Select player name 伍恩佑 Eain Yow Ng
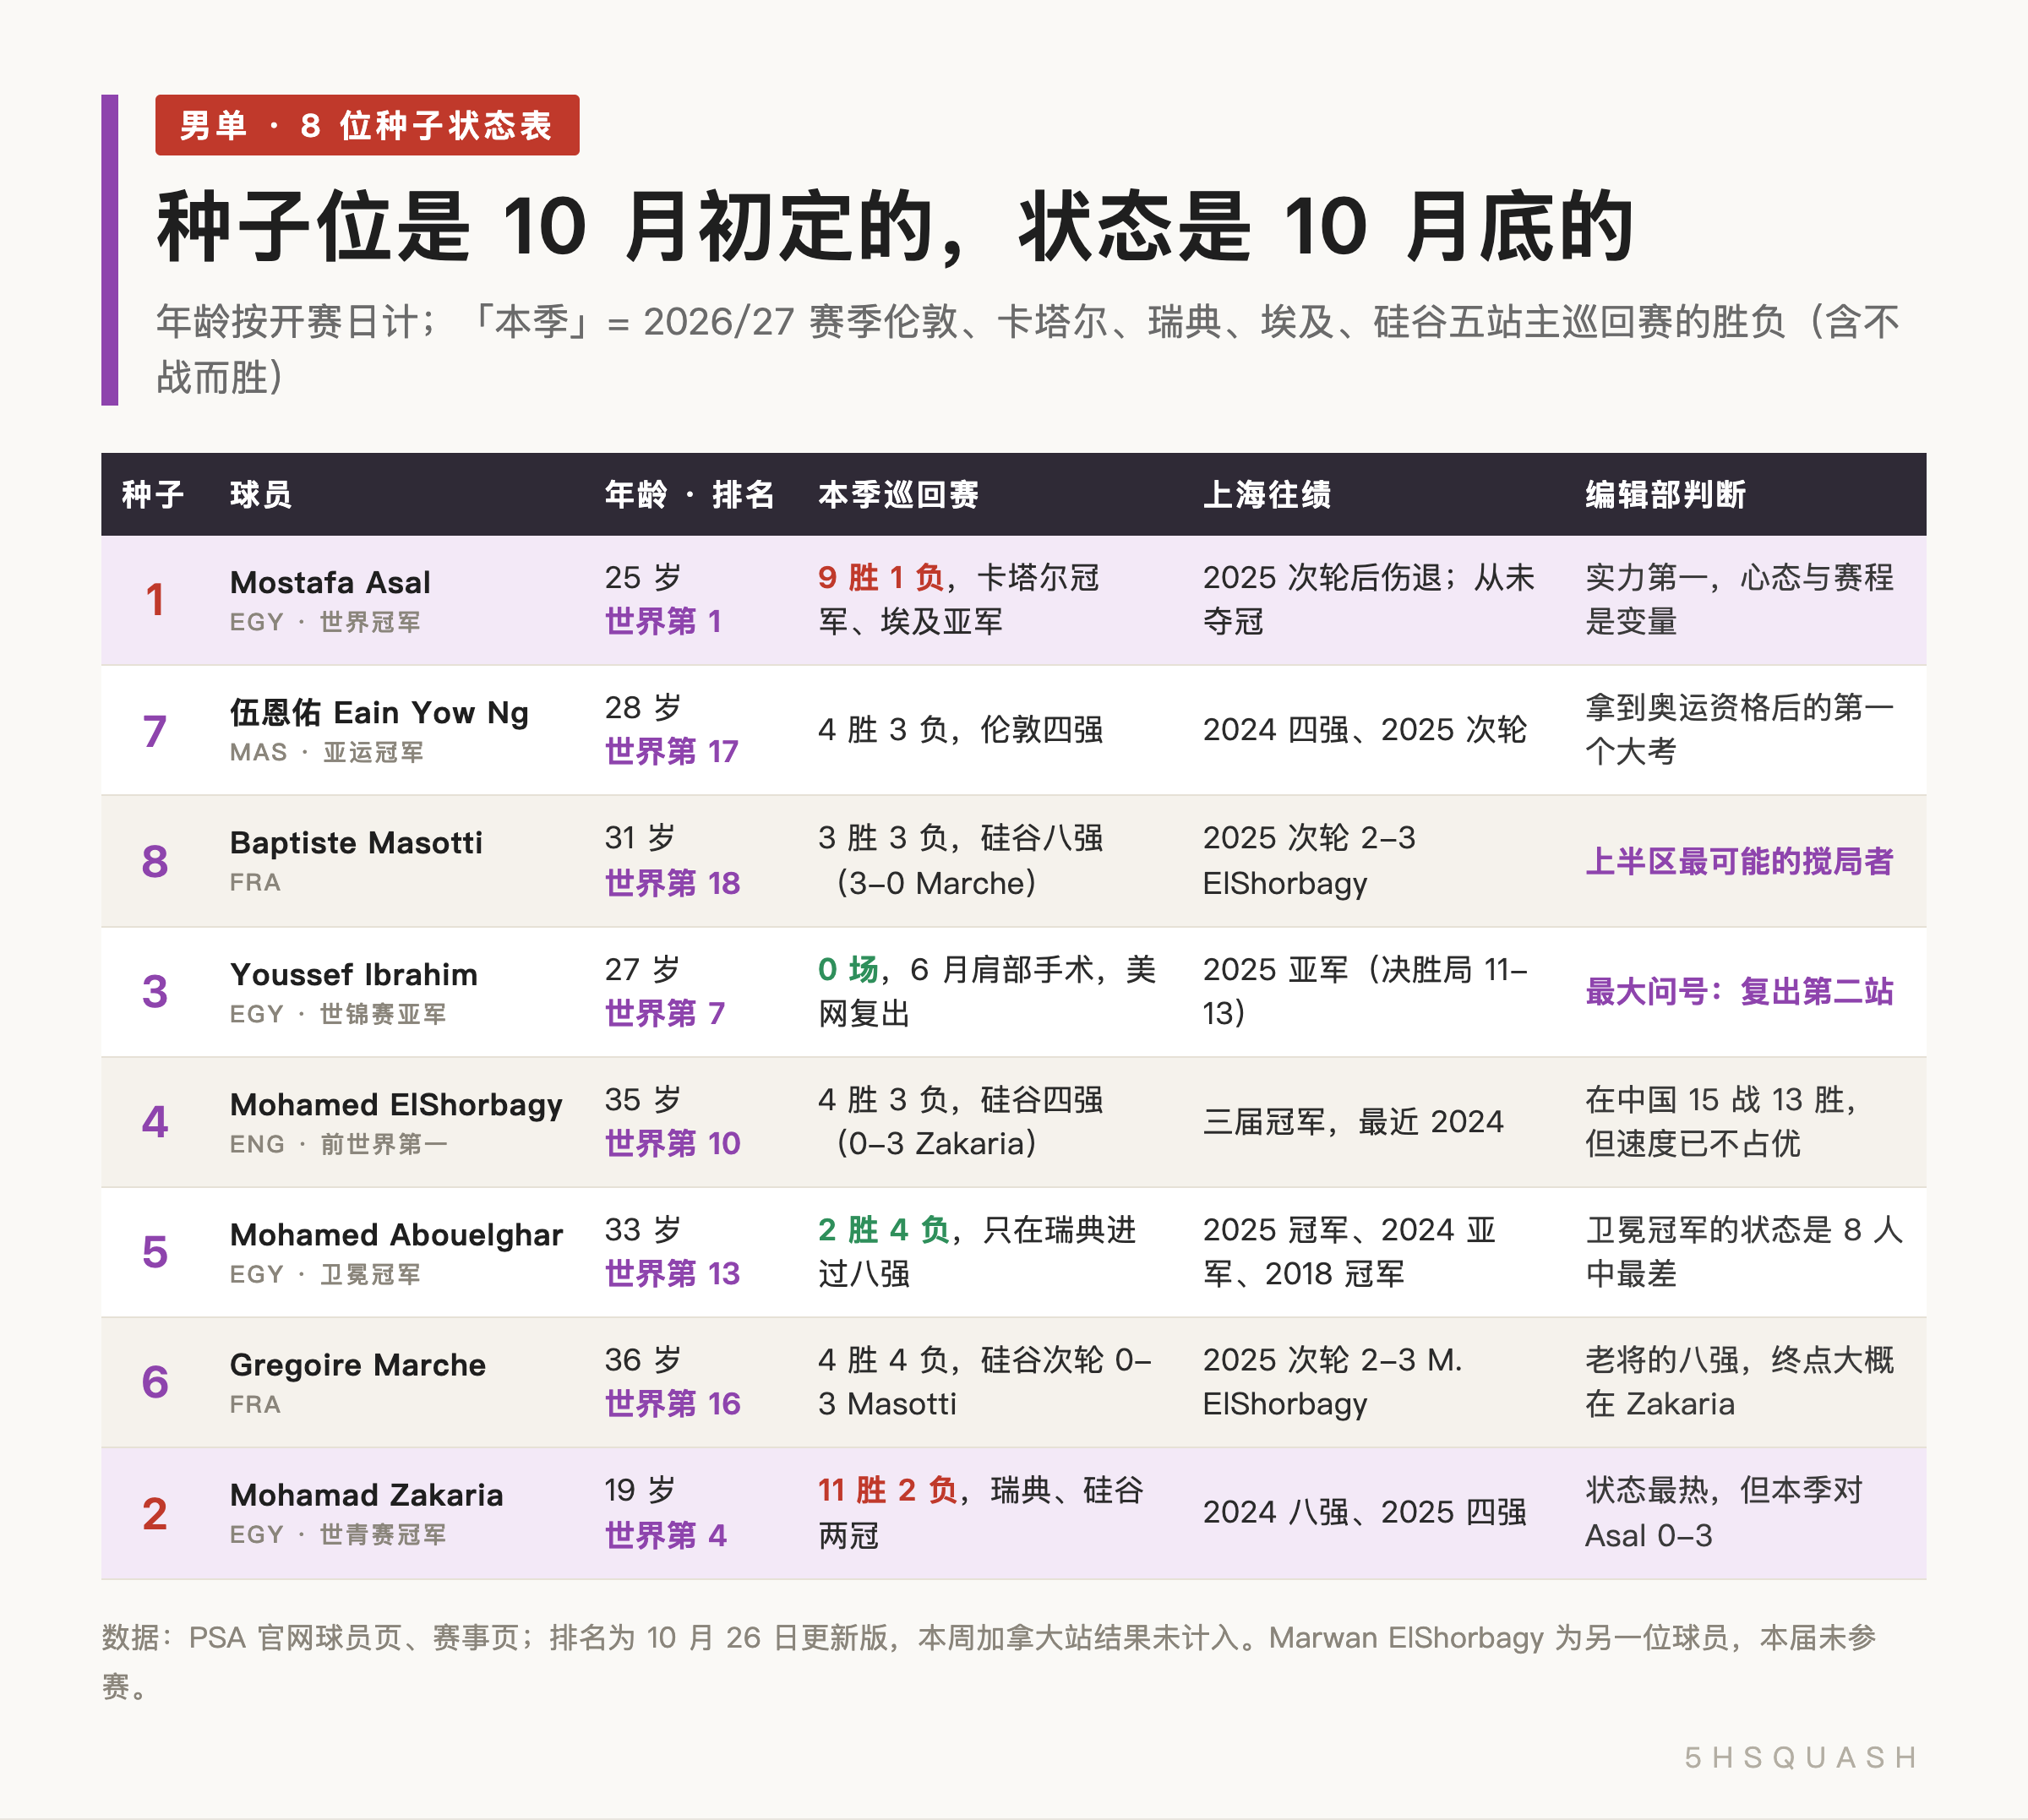This screenshot has height=1820, width=2028. click(379, 712)
